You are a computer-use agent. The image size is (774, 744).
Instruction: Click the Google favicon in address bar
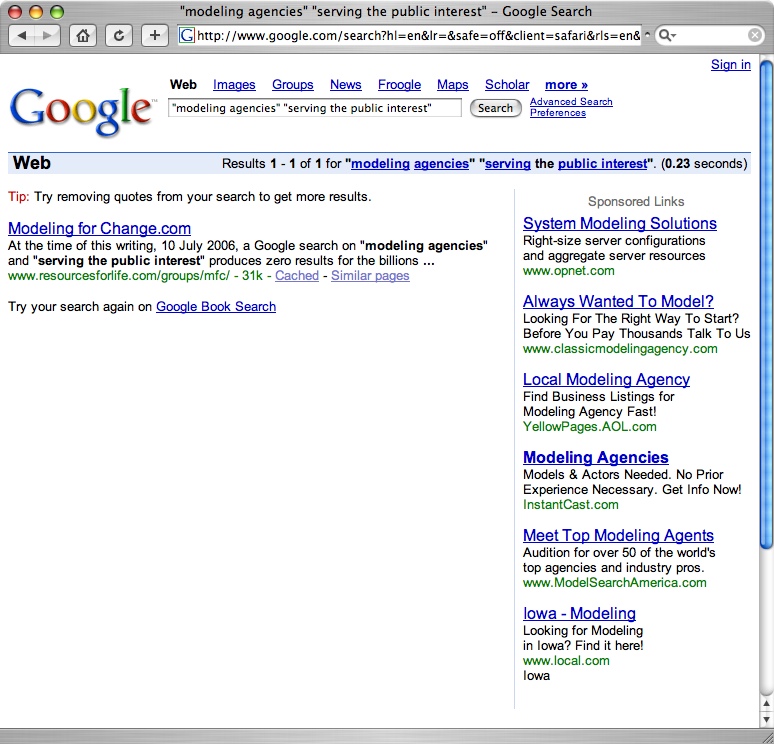[x=186, y=36]
